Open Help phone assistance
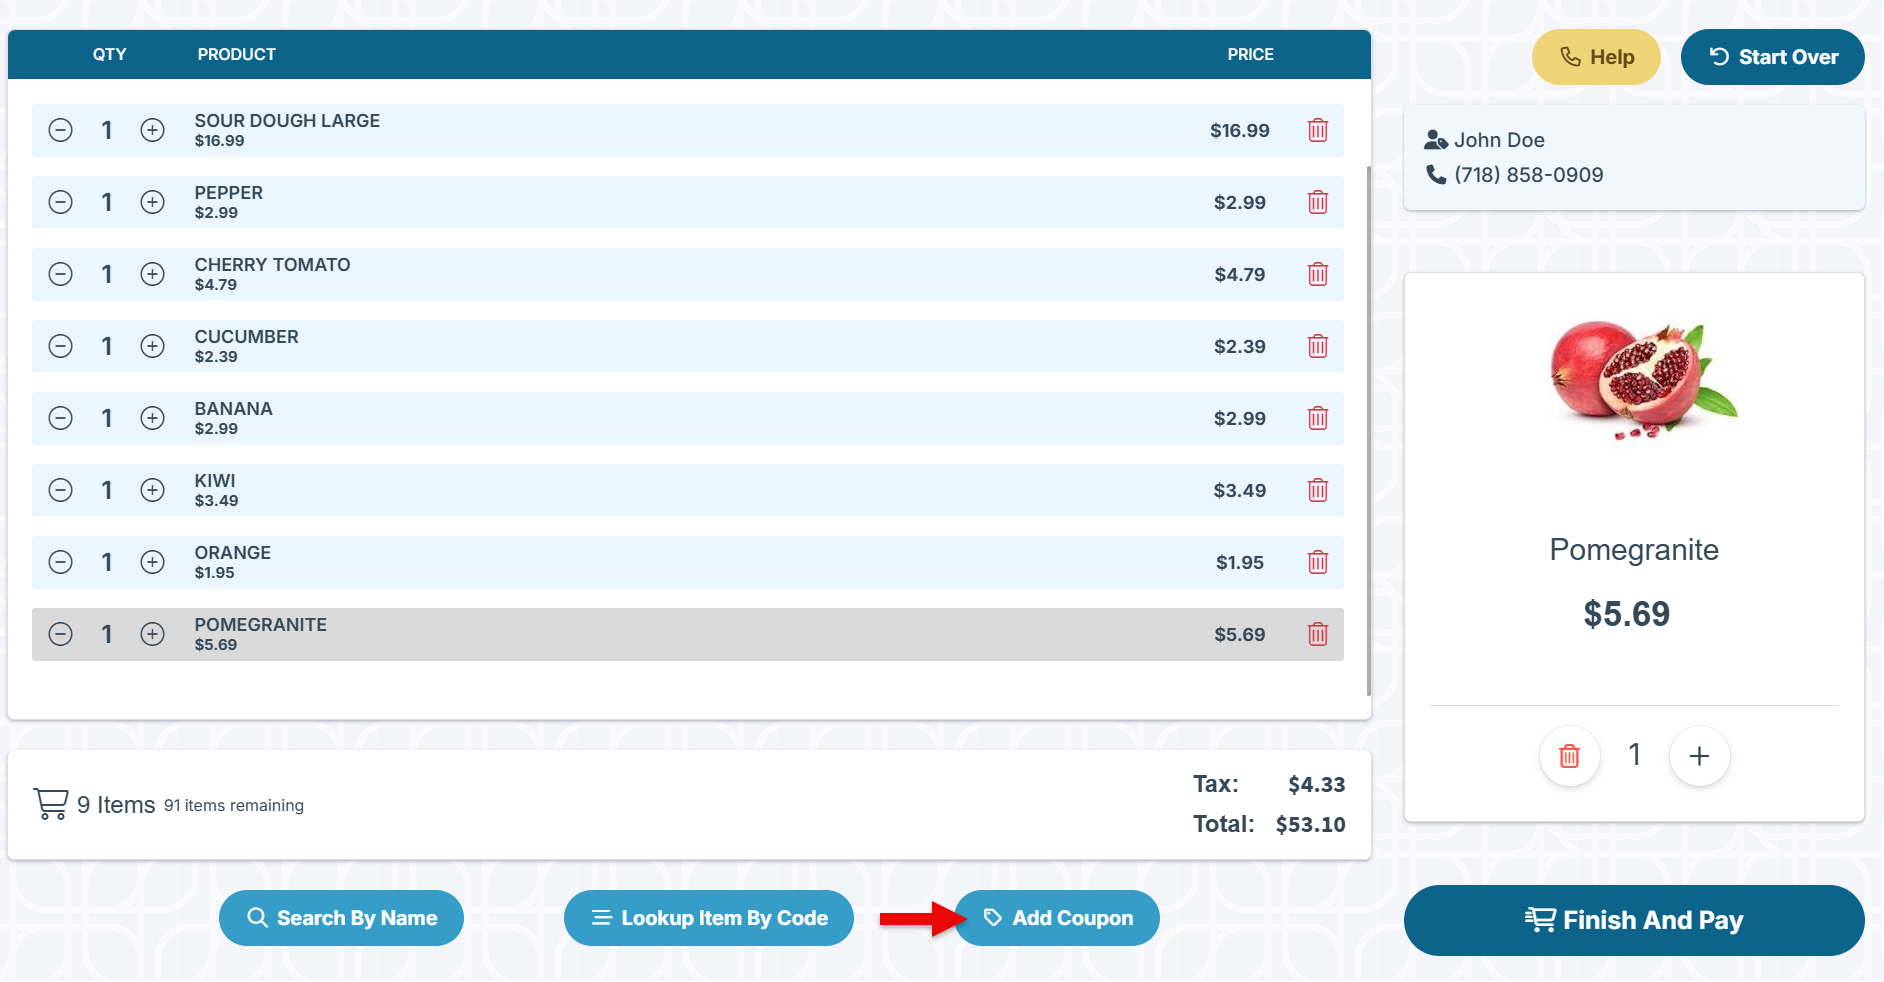 (x=1596, y=57)
